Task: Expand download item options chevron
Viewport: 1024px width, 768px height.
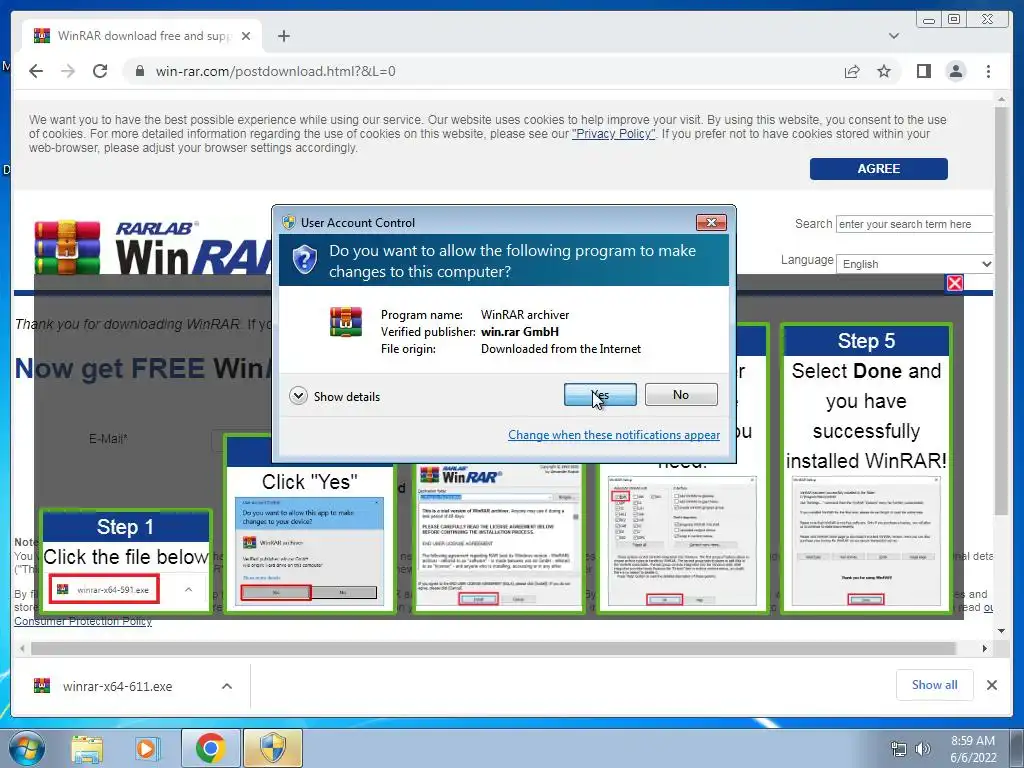Action: pyautogui.click(x=227, y=686)
